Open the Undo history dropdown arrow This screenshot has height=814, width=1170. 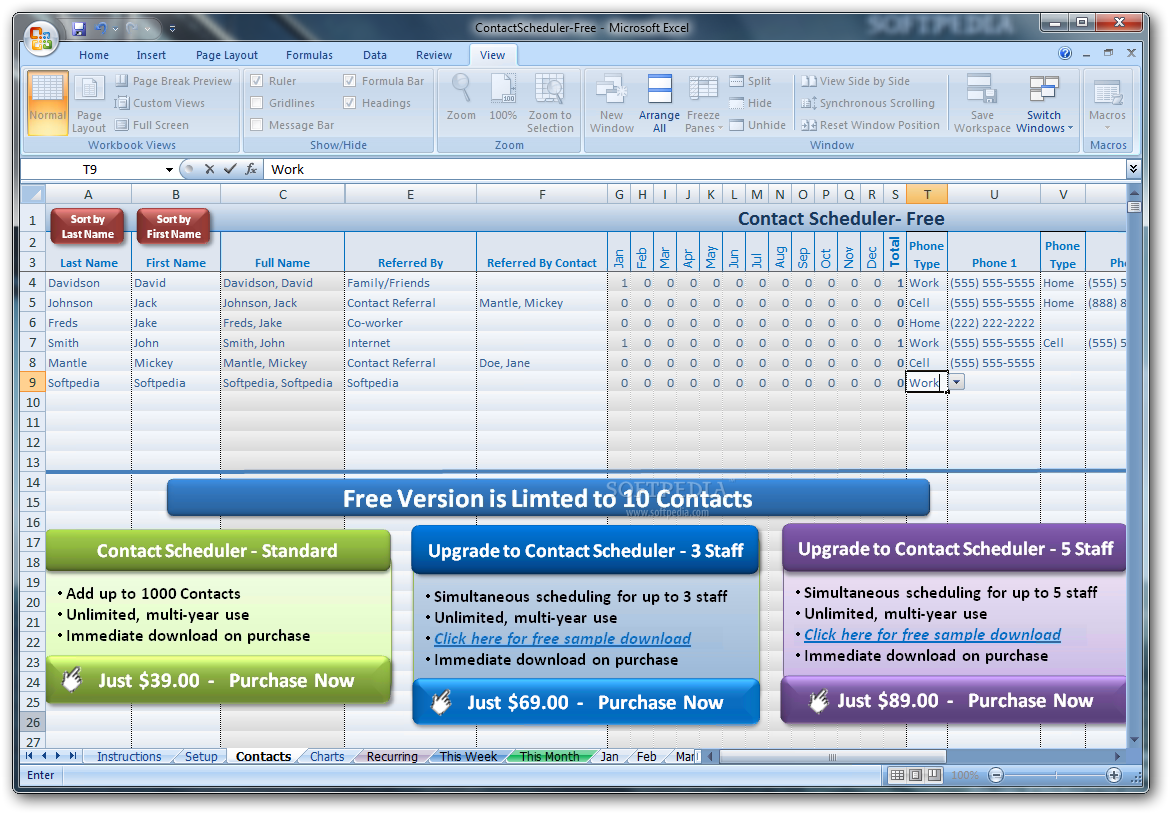click(115, 29)
